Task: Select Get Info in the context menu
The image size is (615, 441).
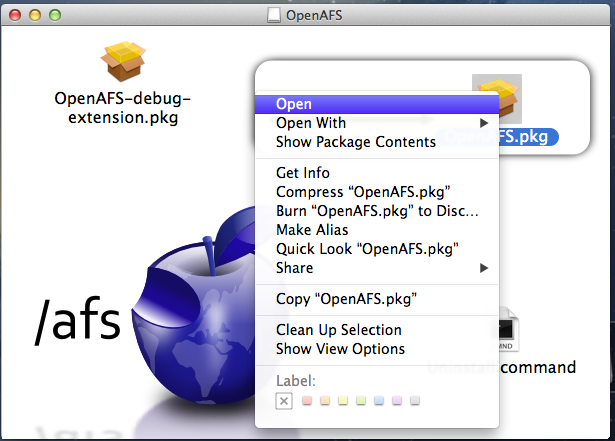Action: pos(377,173)
